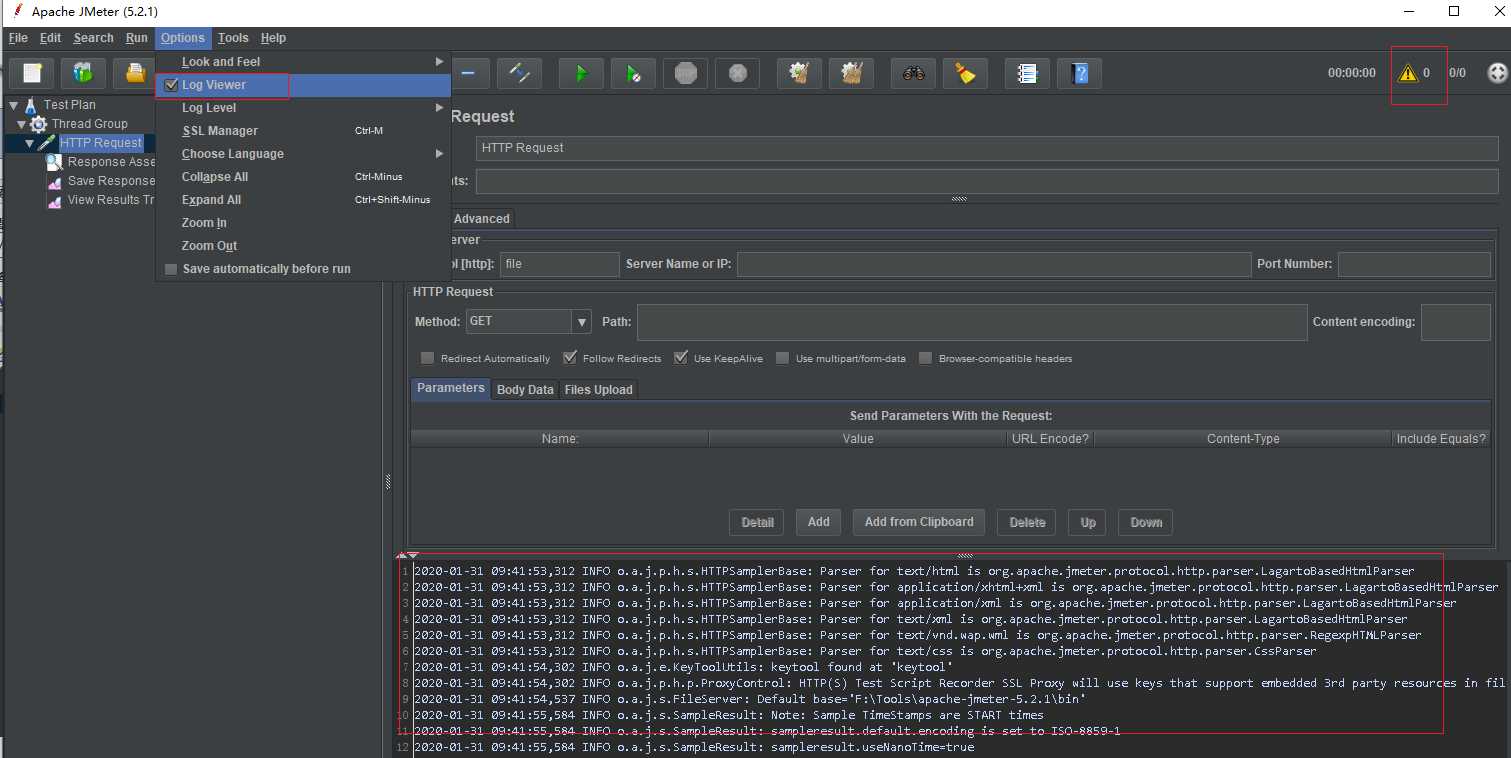This screenshot has width=1511, height=758.
Task: Collapse the HTTP Request tree node
Action: [x=30, y=143]
